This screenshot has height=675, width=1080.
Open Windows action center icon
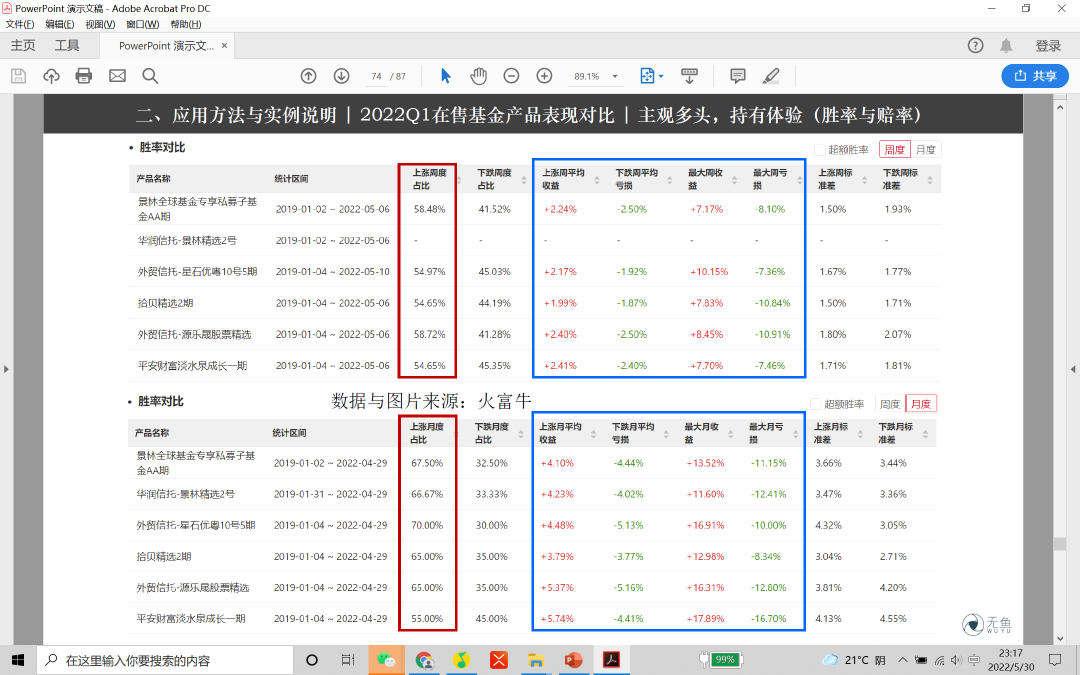1055,660
